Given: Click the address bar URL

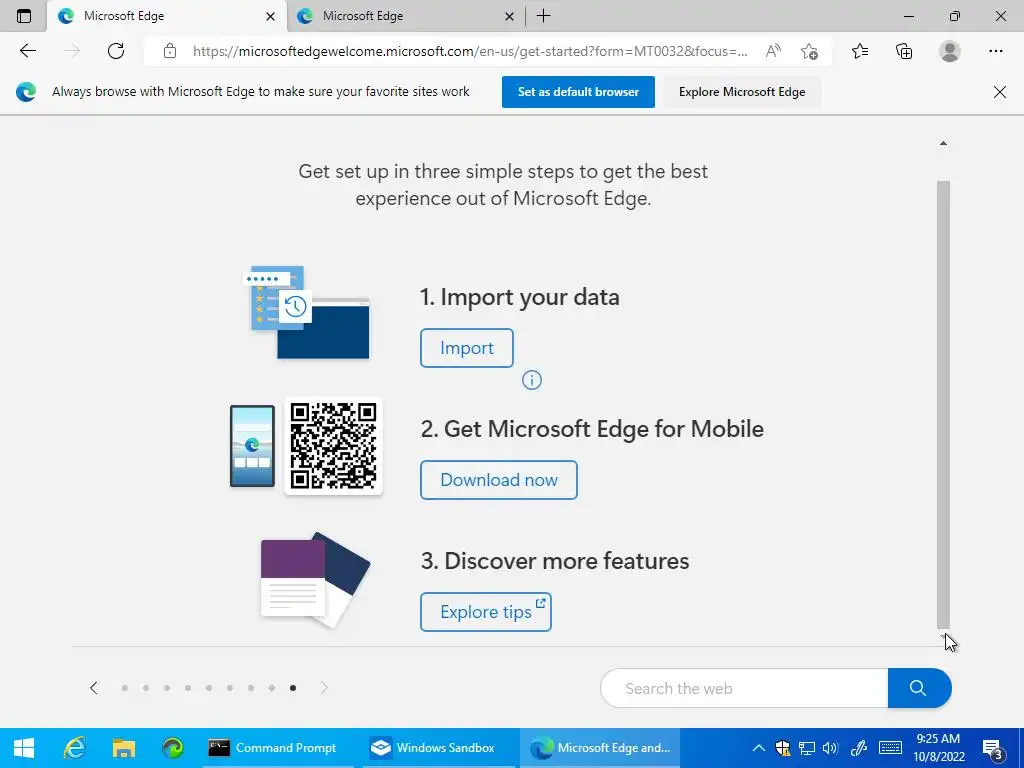Looking at the screenshot, I should 470,51.
